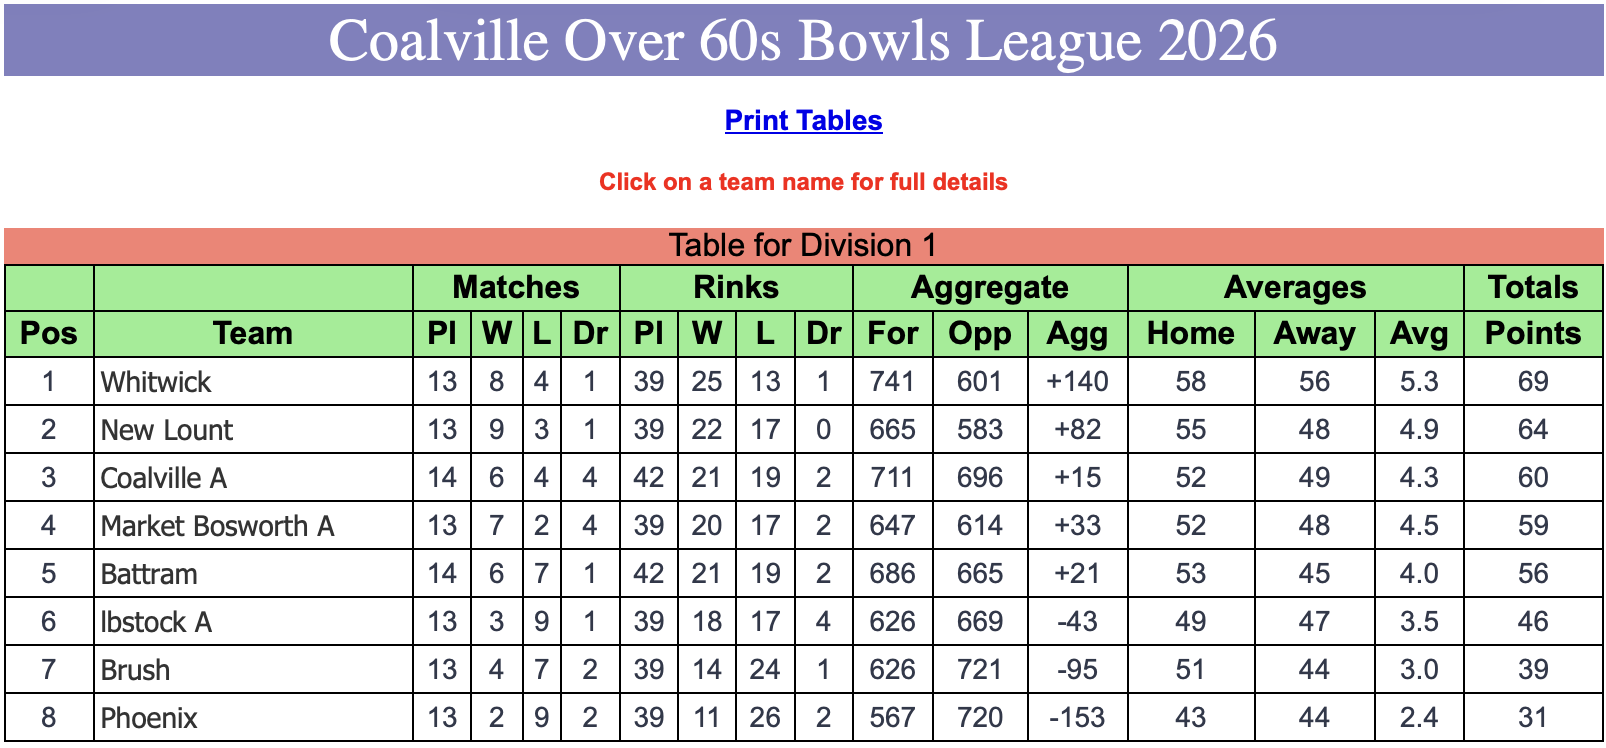
Task: Click the Agg column header
Action: (x=1077, y=333)
